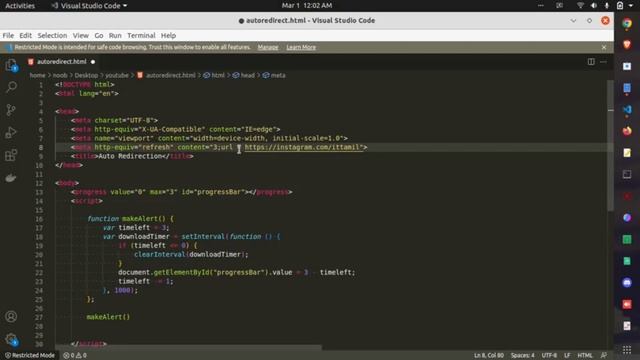Screen dimensions: 640x360
Task: Click the editor vertical scrollbar
Action: click(x=610, y=146)
